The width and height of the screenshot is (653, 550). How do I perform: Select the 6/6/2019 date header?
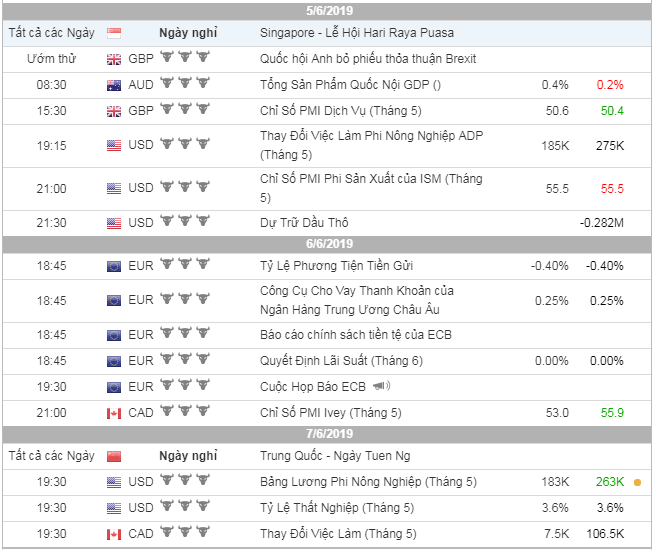pos(326,244)
